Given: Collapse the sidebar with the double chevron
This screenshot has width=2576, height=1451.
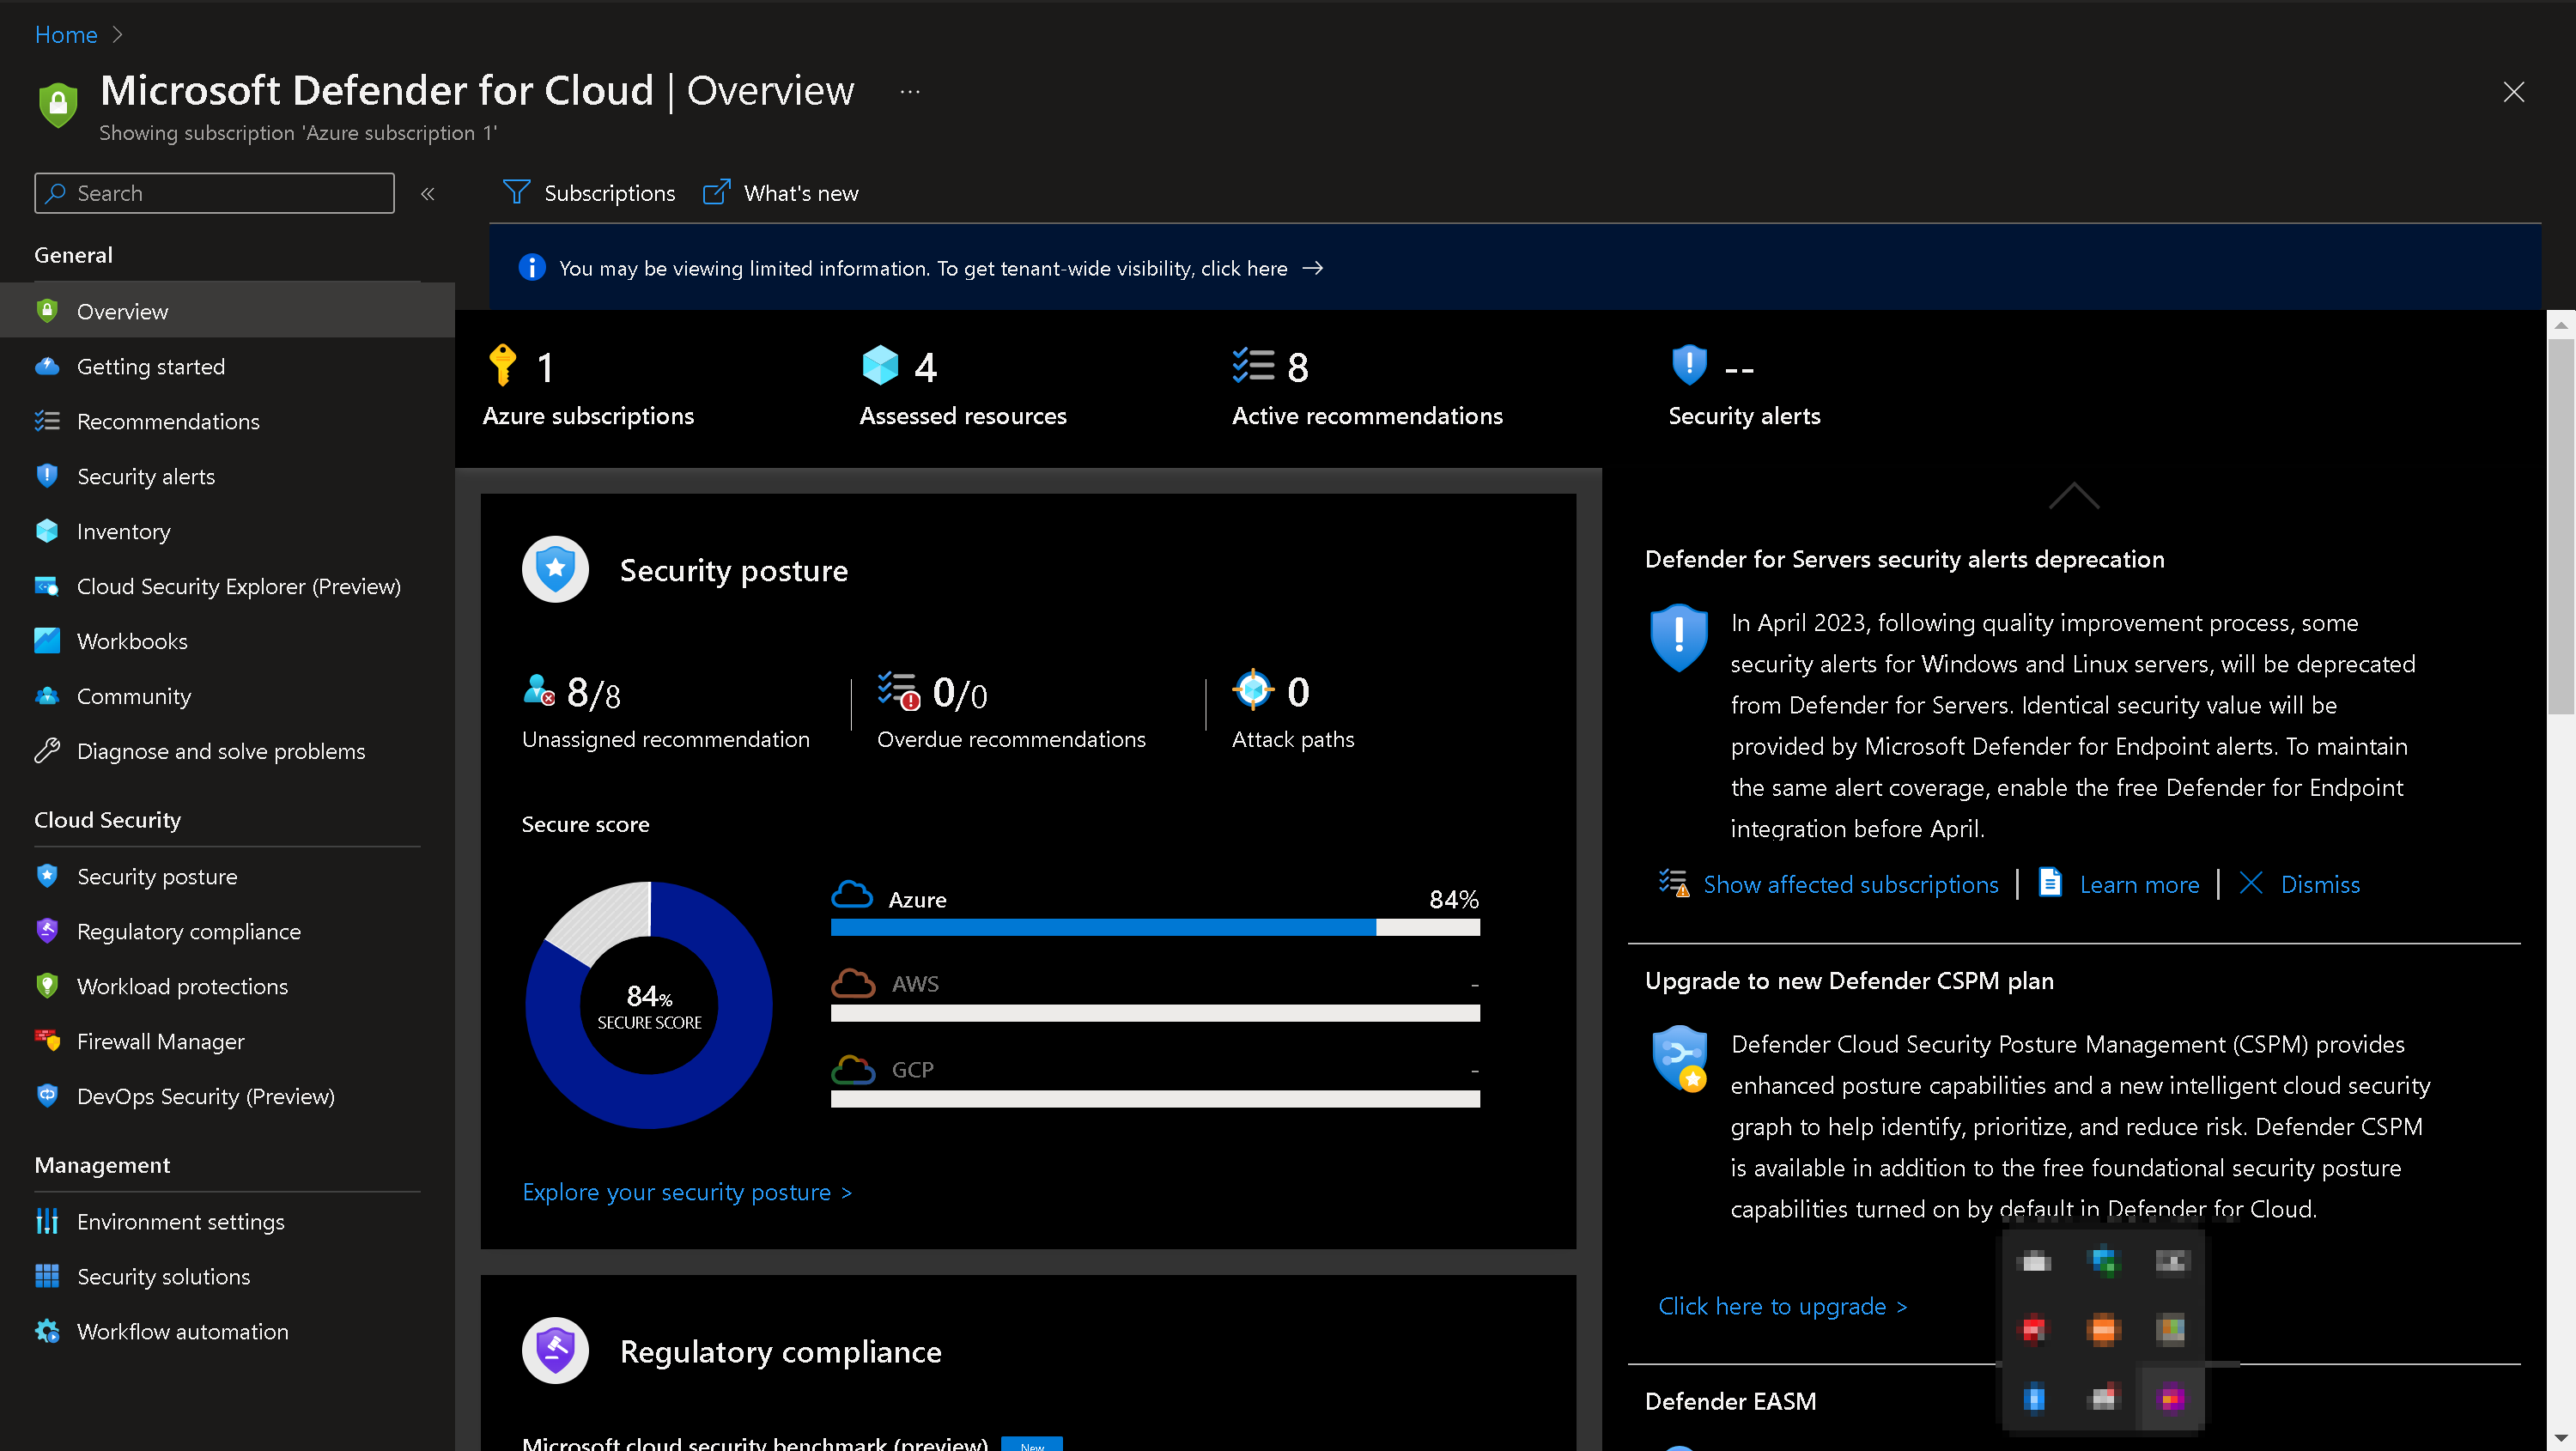Looking at the screenshot, I should tap(428, 193).
